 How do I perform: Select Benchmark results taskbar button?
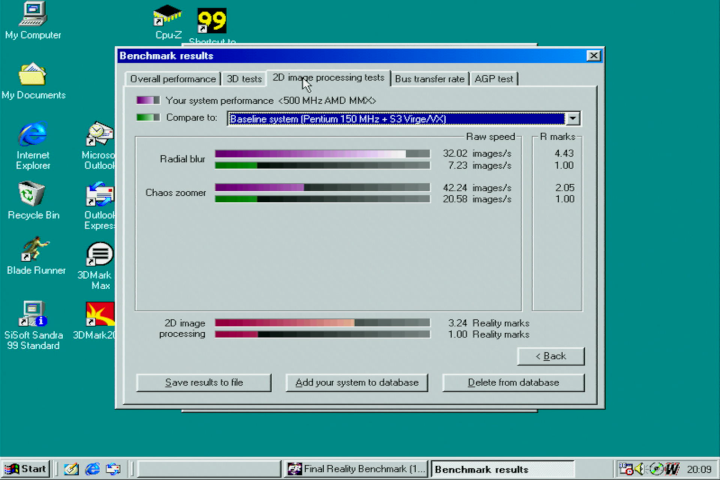(x=502, y=469)
